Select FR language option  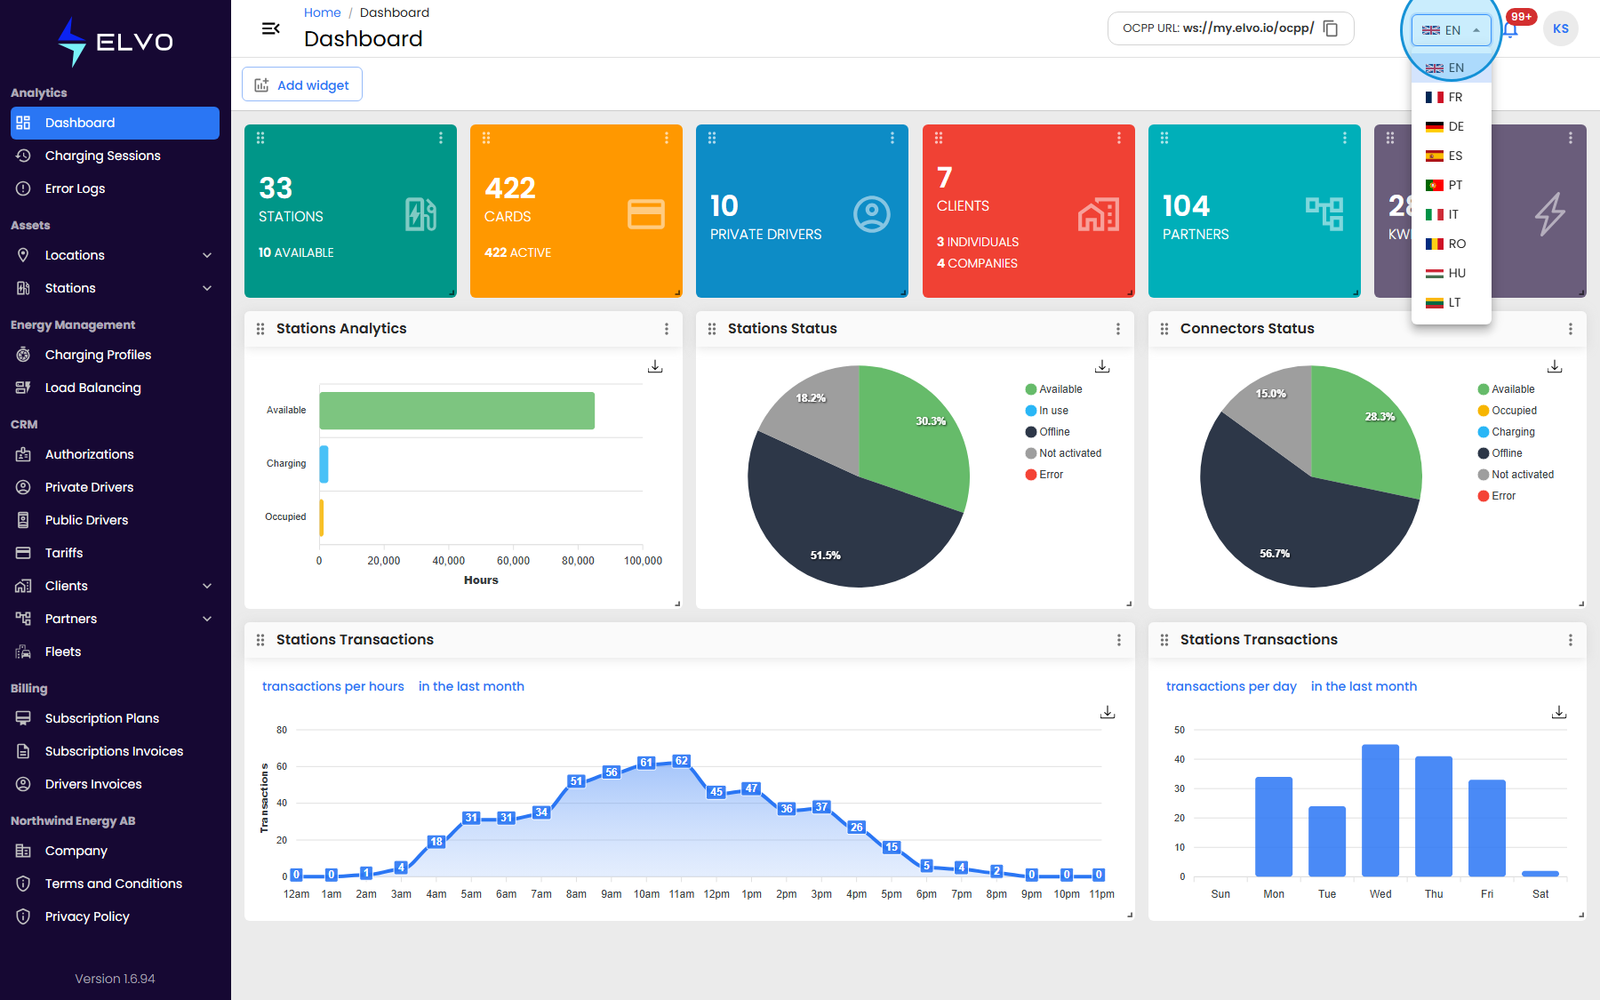point(1451,97)
